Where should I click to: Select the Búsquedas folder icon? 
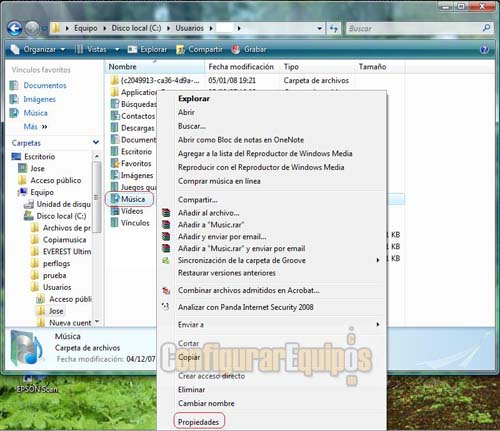click(x=115, y=104)
